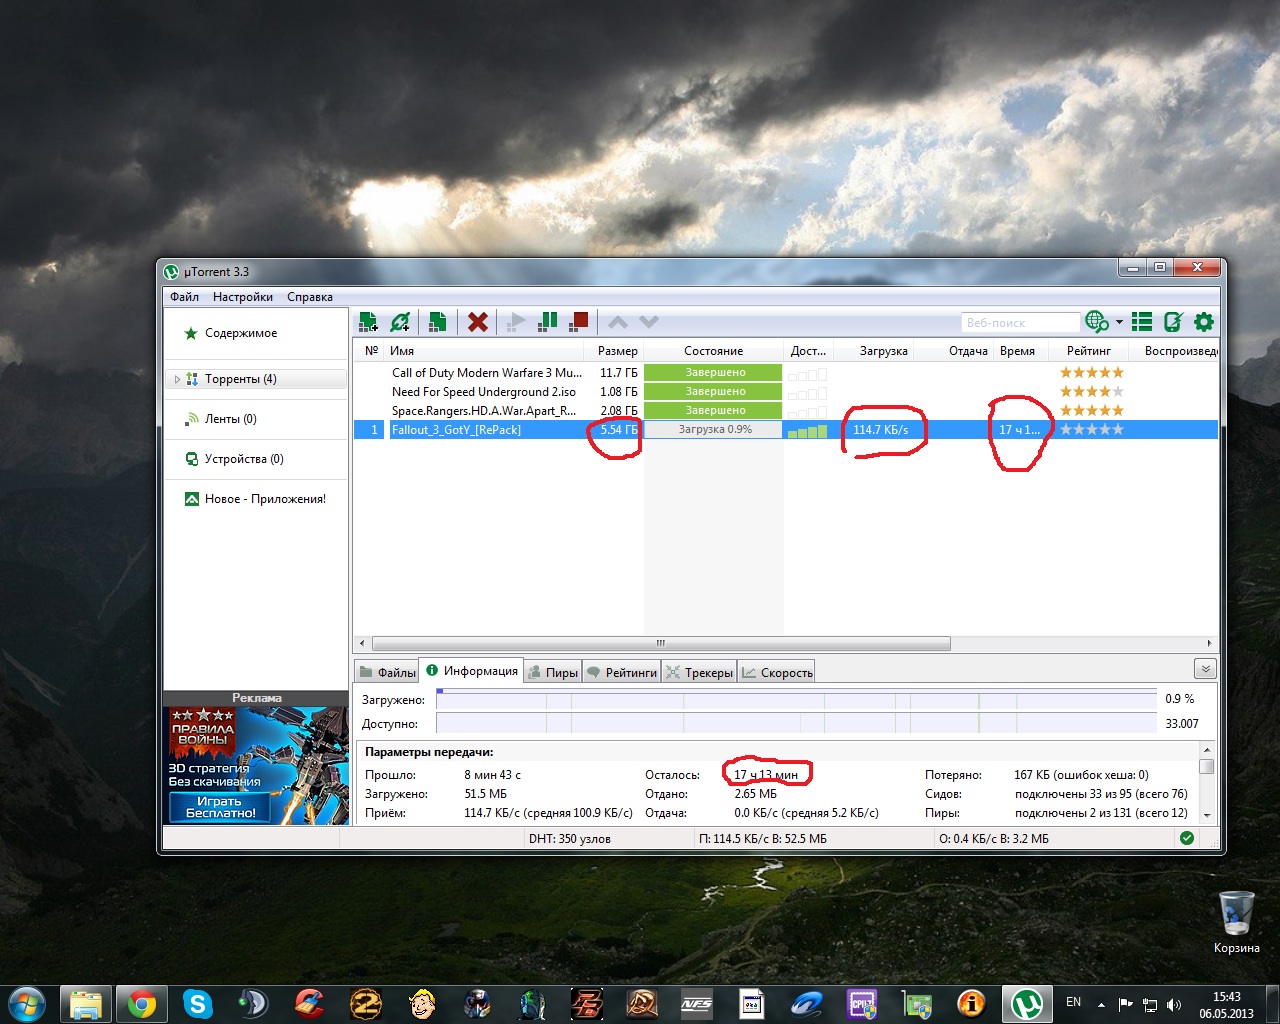Pause the torrent with the pause icon
This screenshot has height=1024, width=1280.
pos(547,322)
